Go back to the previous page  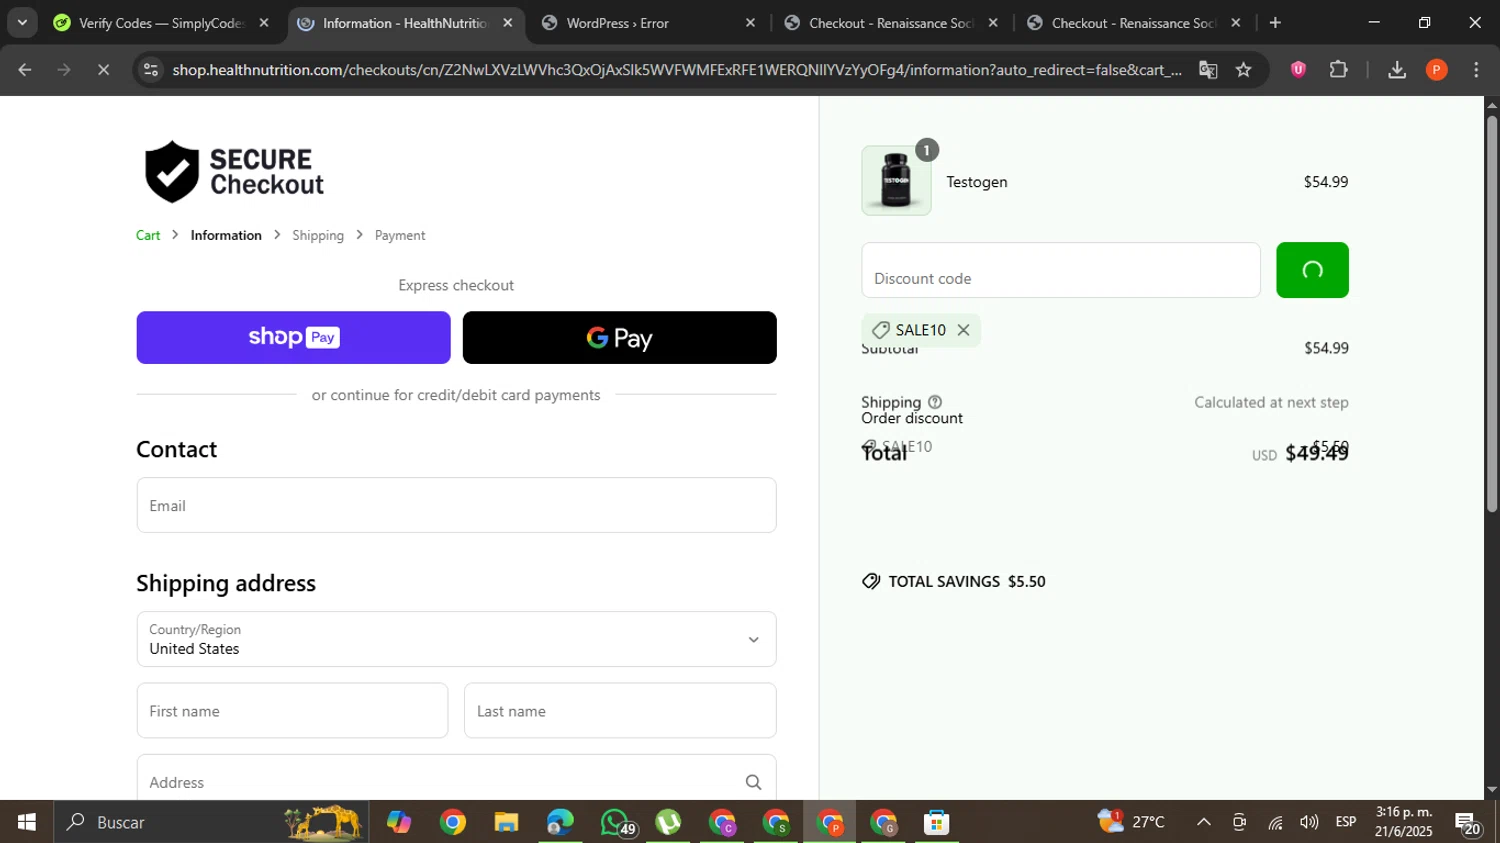tap(25, 70)
